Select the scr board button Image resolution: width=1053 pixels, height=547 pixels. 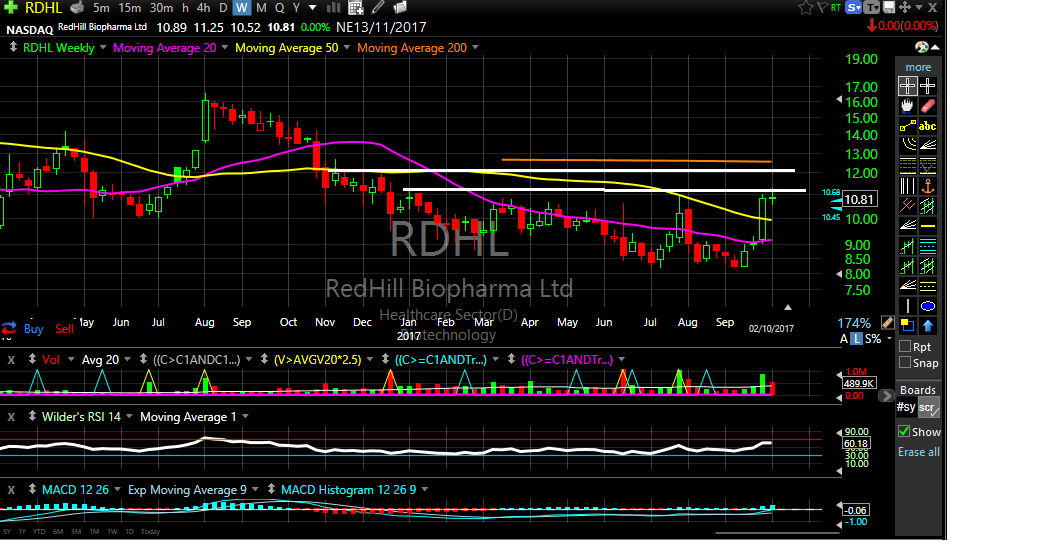pos(927,407)
